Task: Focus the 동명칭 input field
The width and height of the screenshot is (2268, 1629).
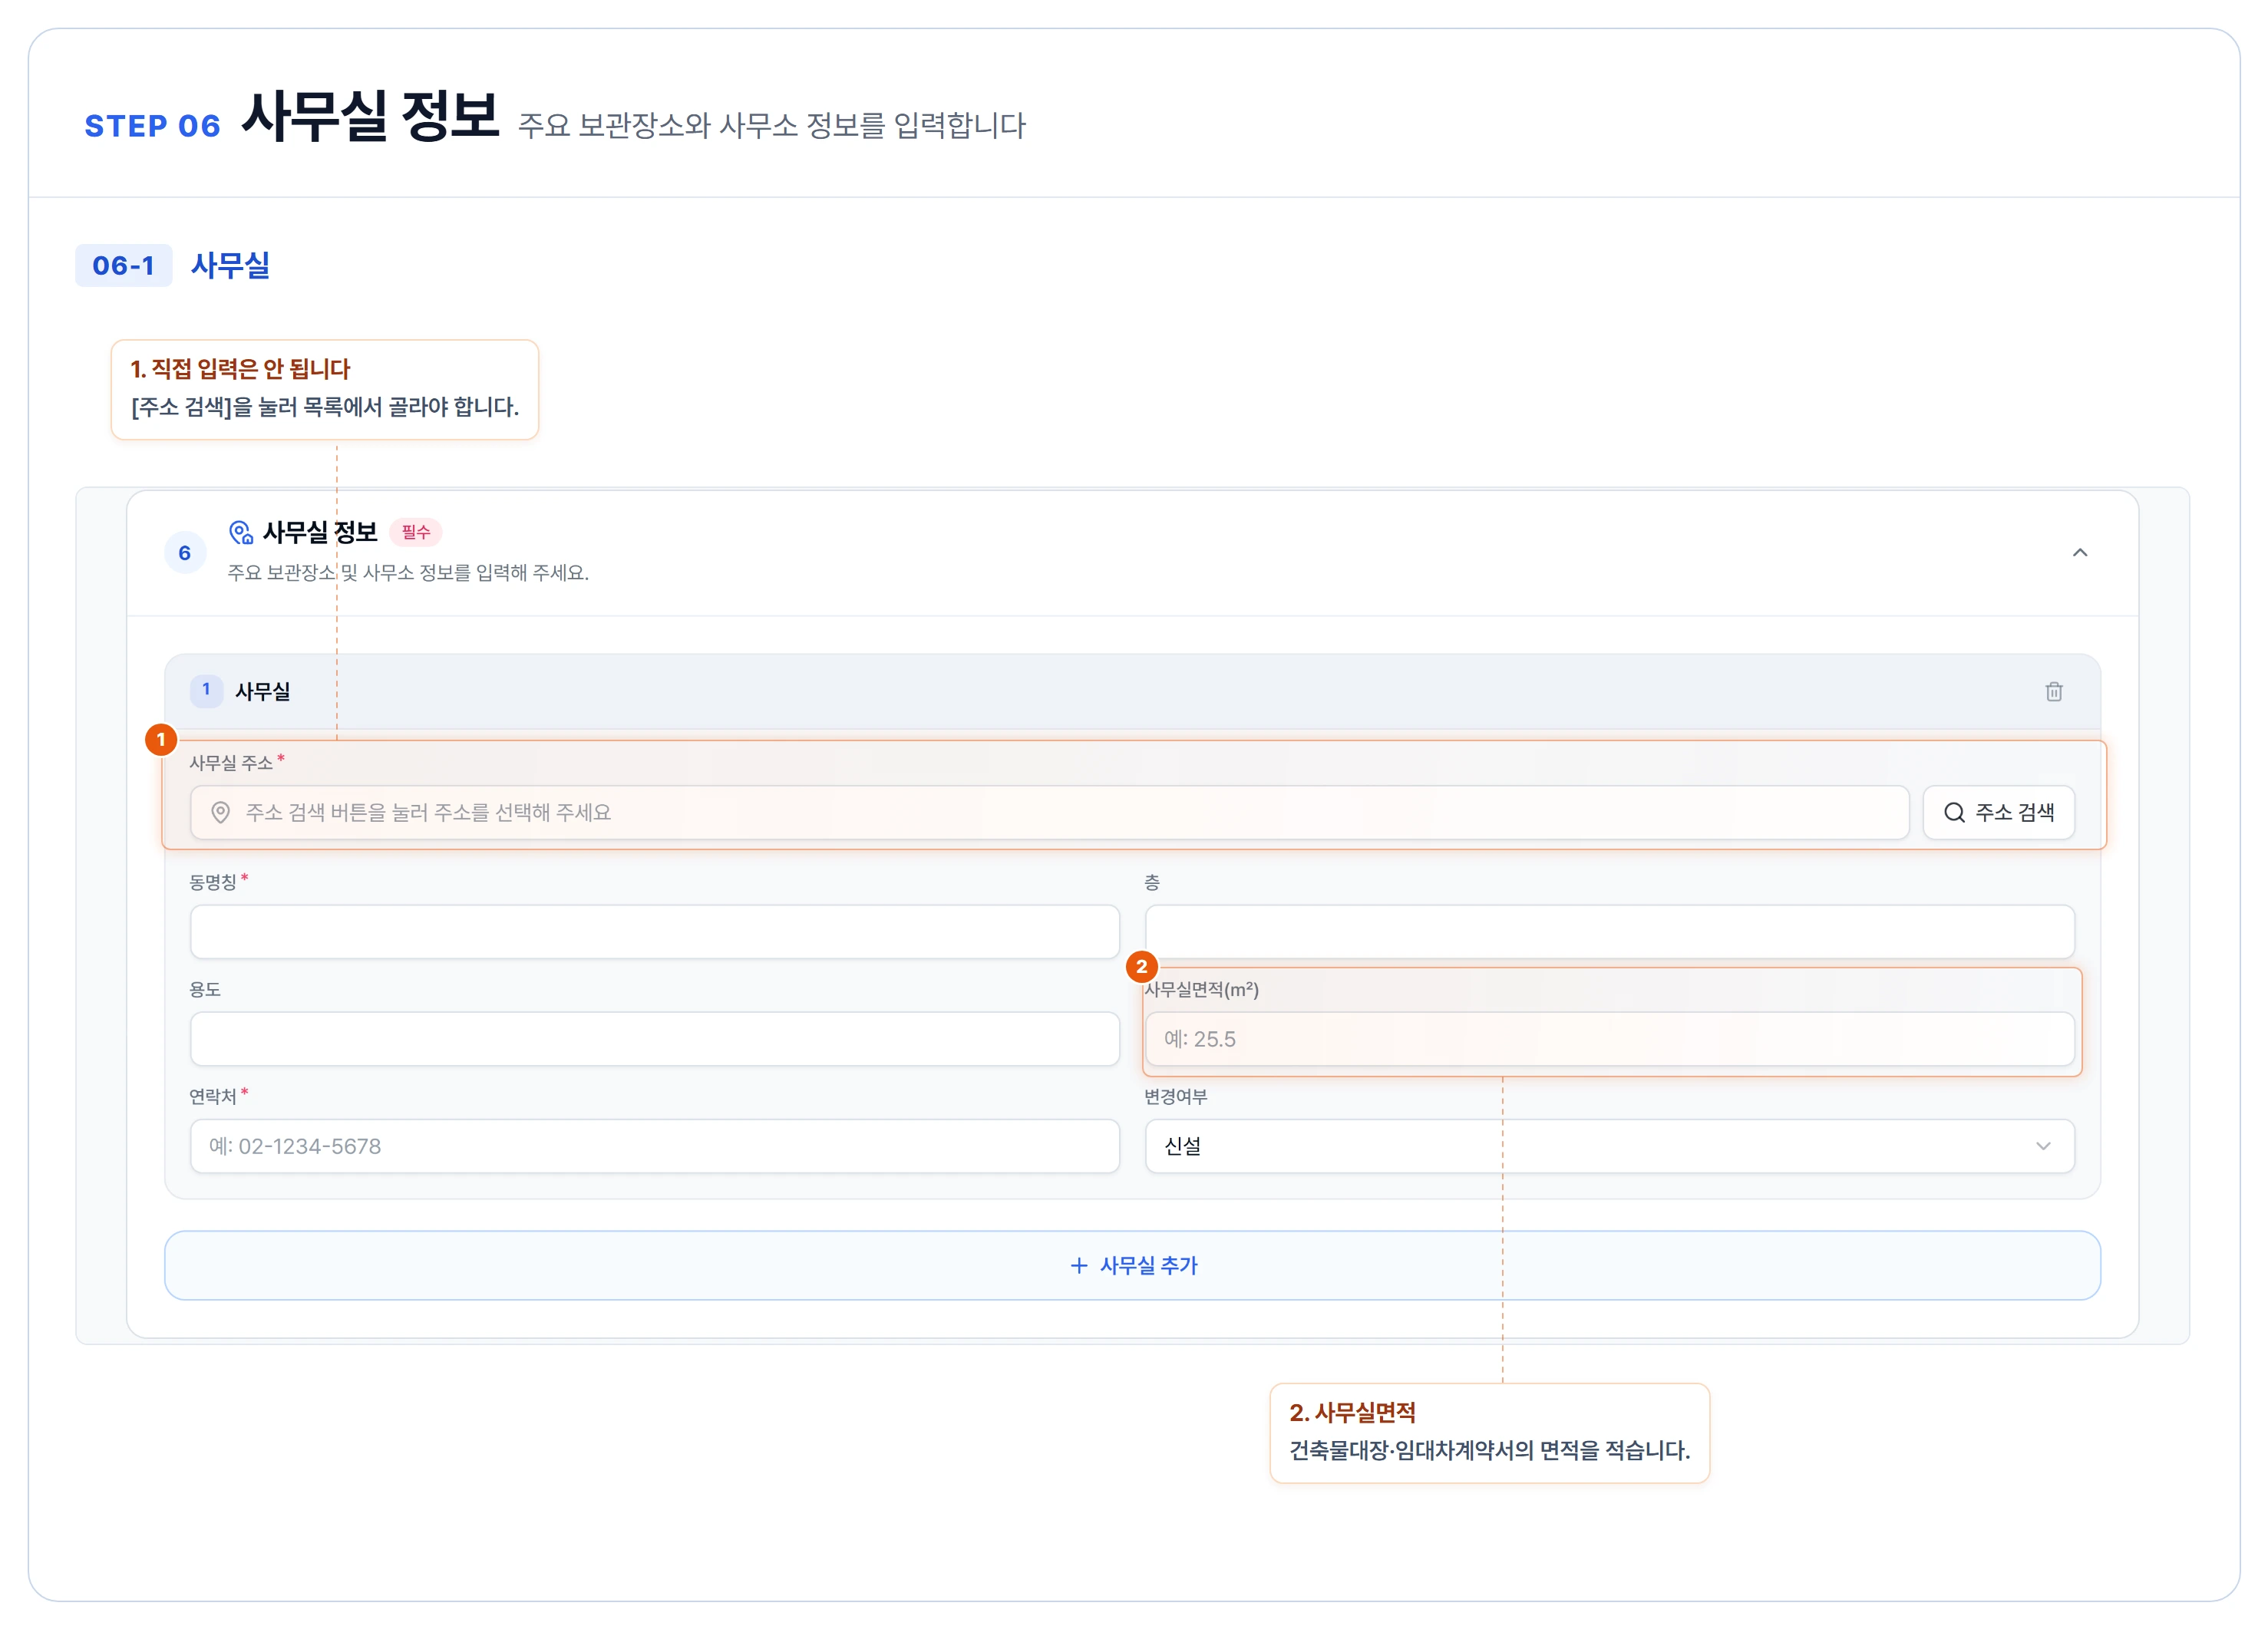Action: (654, 932)
